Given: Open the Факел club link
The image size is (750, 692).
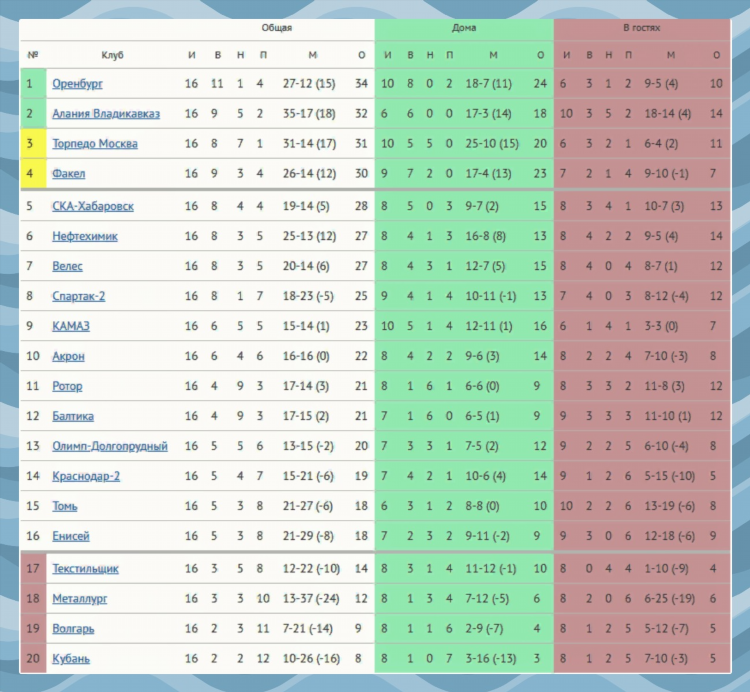Looking at the screenshot, I should pyautogui.click(x=68, y=174).
